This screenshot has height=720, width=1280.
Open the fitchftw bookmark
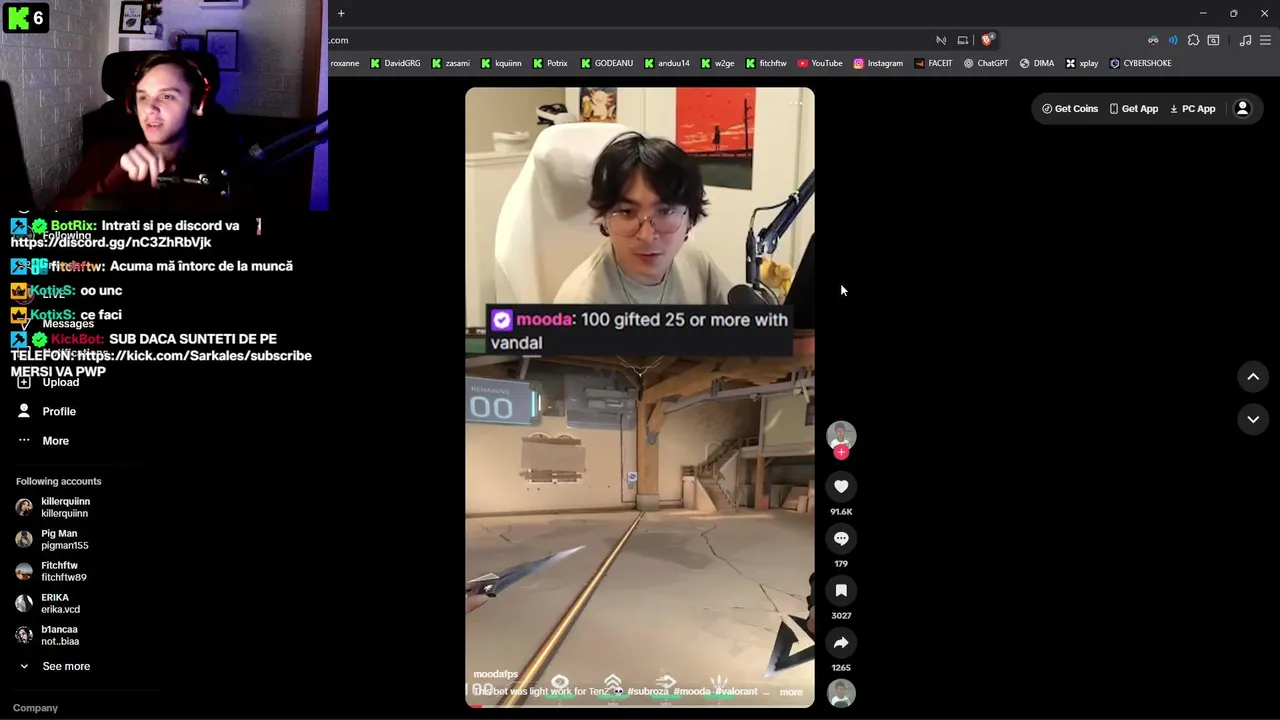(x=765, y=63)
